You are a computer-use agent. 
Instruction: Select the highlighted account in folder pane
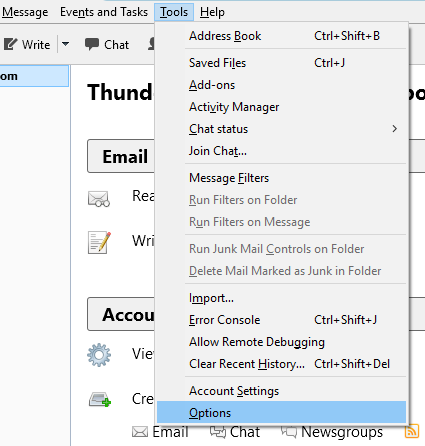(34, 76)
